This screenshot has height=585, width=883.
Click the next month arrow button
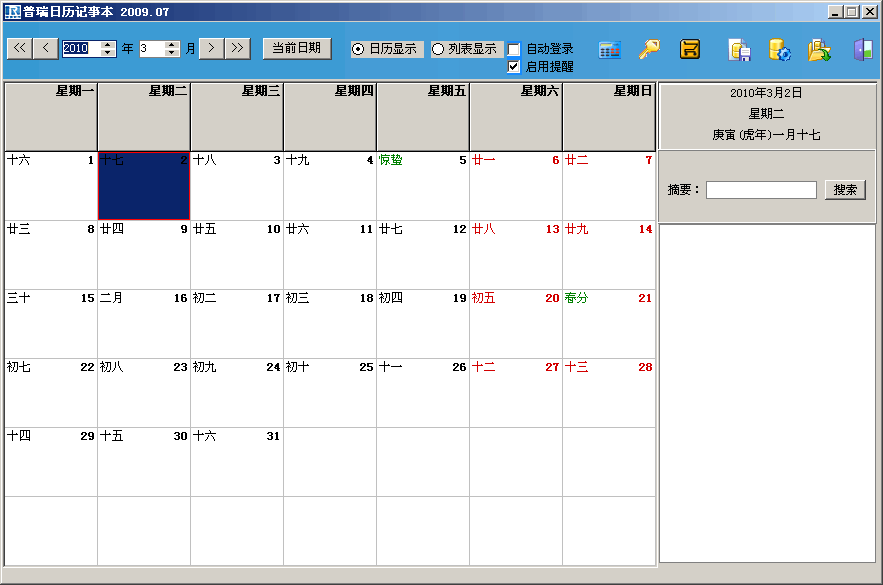210,48
